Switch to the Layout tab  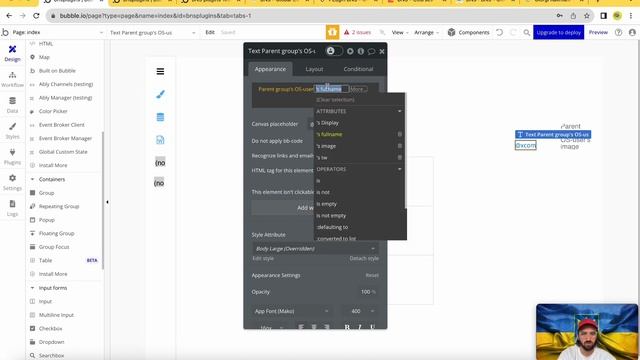(314, 69)
